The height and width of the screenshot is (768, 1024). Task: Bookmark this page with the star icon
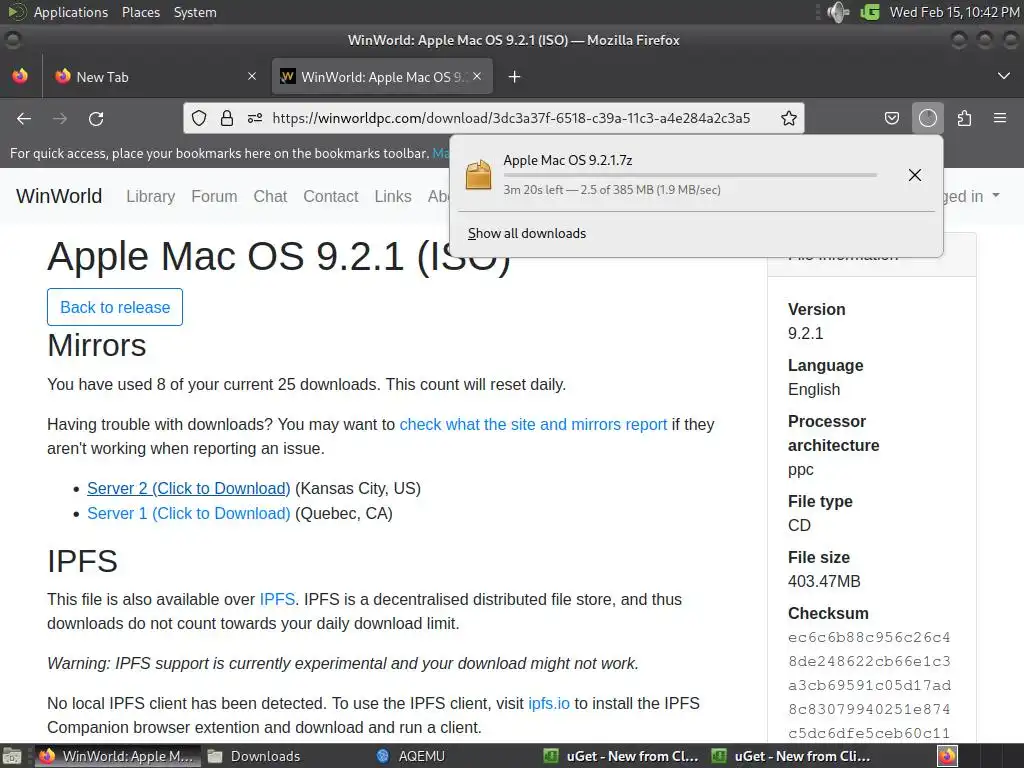[x=789, y=118]
